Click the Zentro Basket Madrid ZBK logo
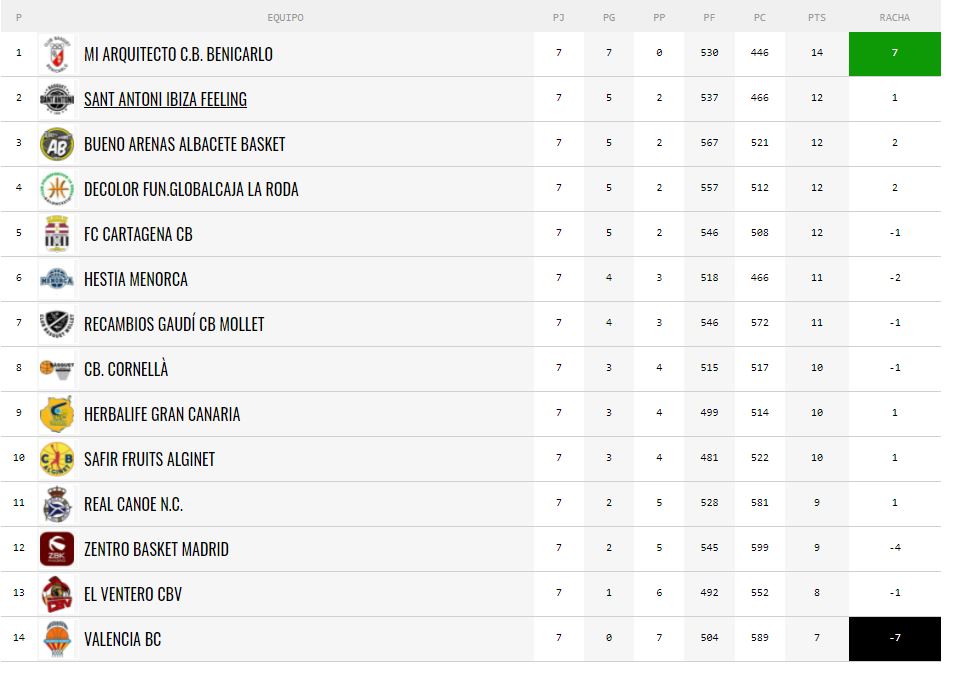Image resolution: width=953 pixels, height=679 pixels. pyautogui.click(x=56, y=549)
